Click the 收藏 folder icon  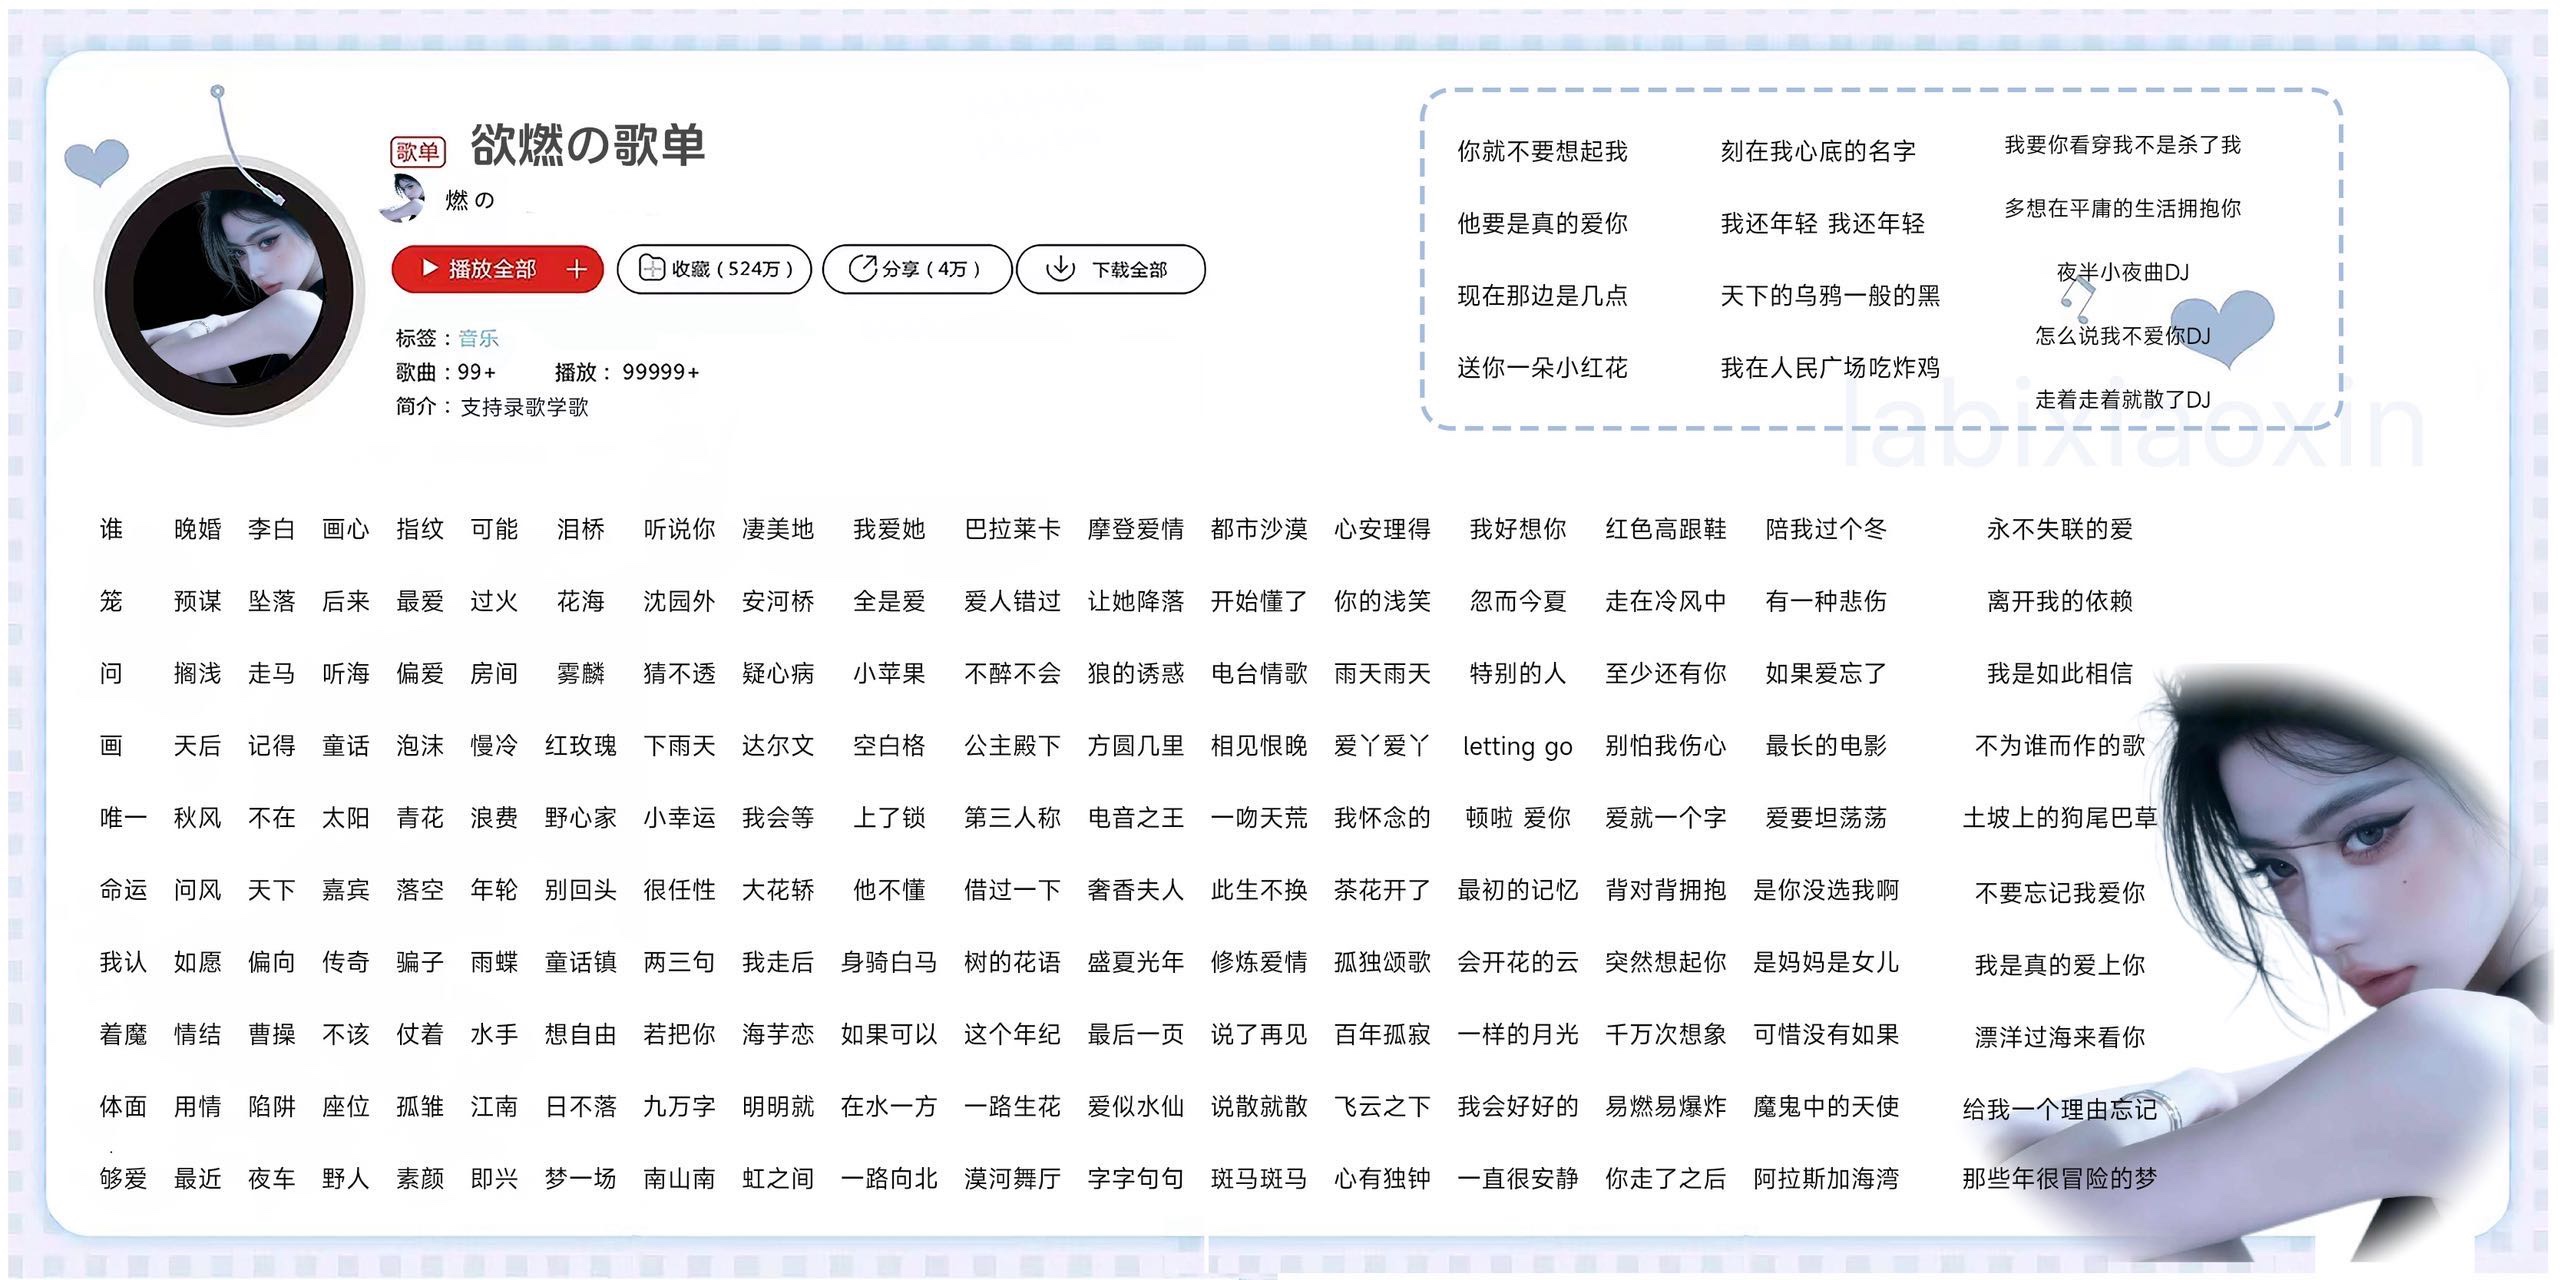[x=651, y=268]
